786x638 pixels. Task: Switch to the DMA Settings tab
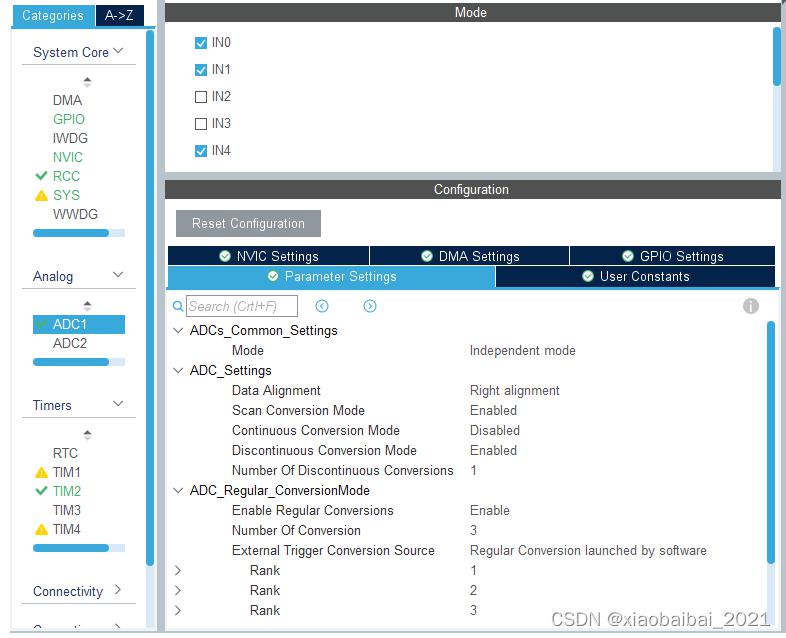coord(470,256)
